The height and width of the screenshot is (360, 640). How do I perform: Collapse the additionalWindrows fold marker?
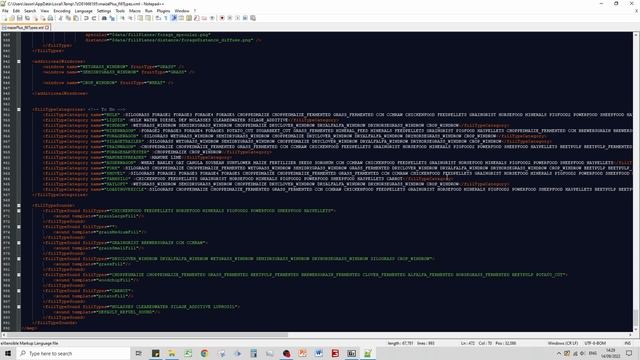(19, 61)
